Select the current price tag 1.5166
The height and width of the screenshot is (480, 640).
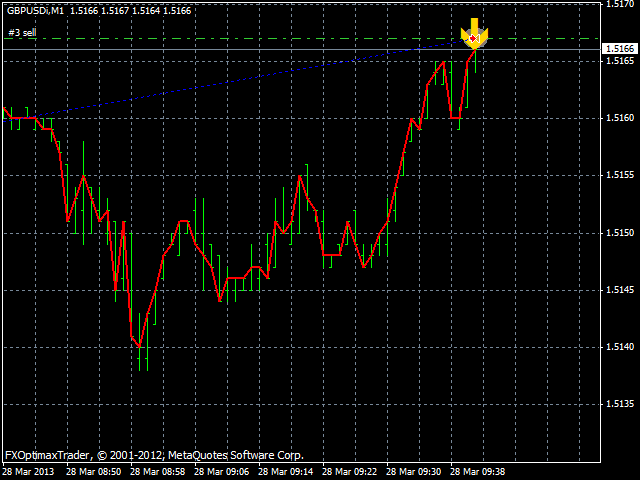pyautogui.click(x=620, y=49)
